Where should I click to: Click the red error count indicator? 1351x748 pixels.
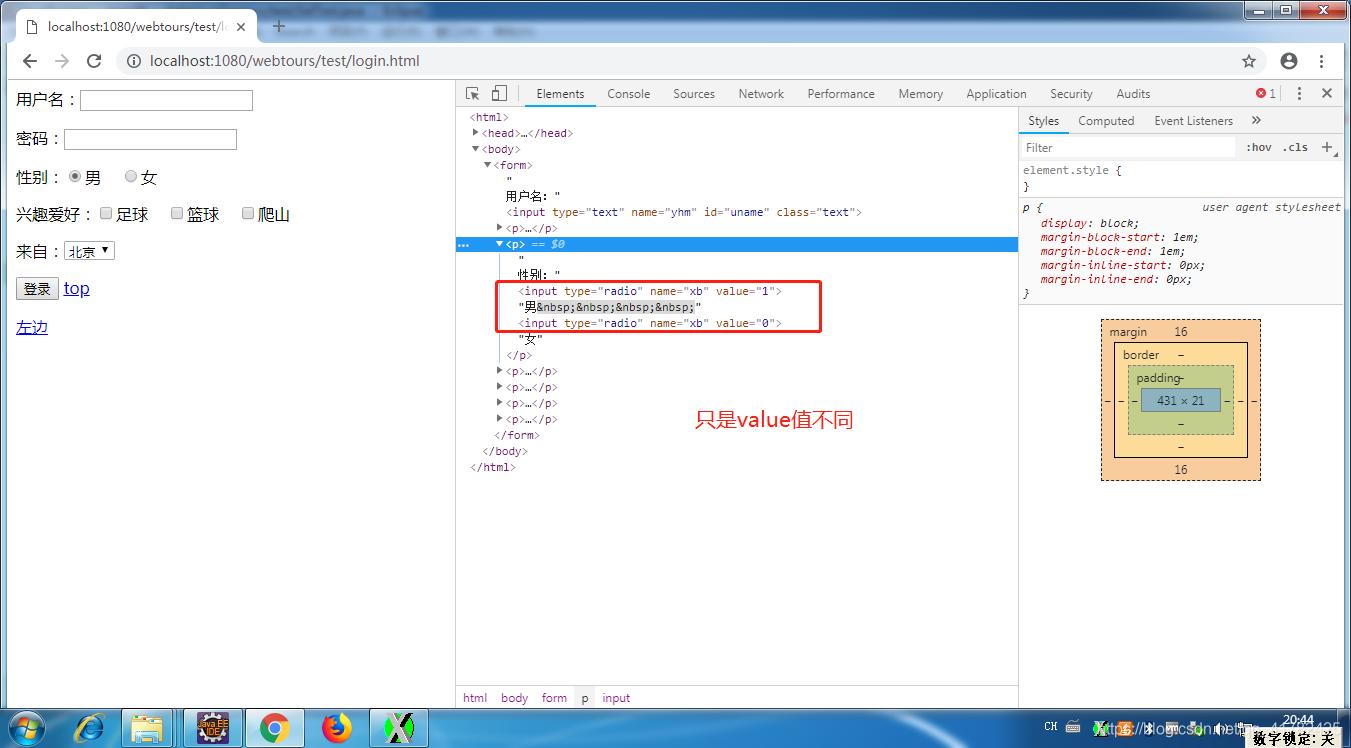click(1266, 94)
